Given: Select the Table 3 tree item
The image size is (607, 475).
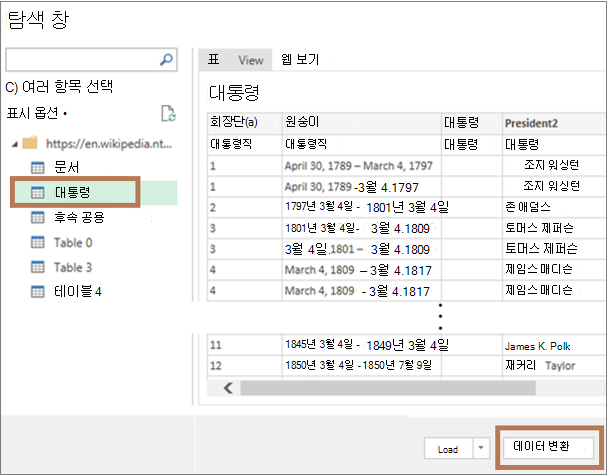Looking at the screenshot, I should coord(73,267).
